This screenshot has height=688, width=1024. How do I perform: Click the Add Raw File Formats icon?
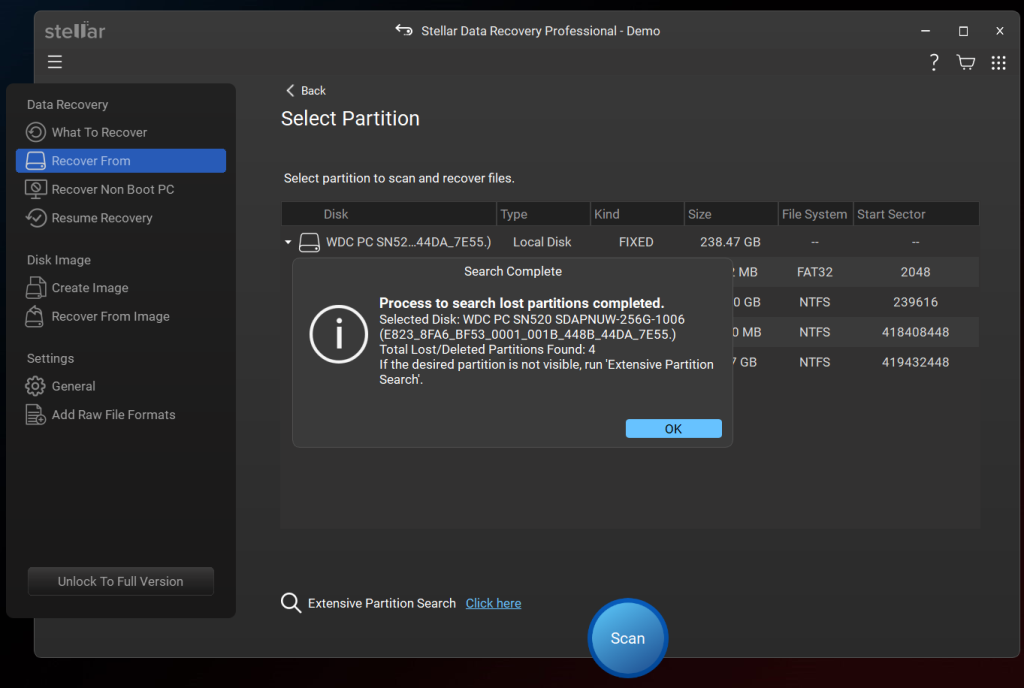35,415
